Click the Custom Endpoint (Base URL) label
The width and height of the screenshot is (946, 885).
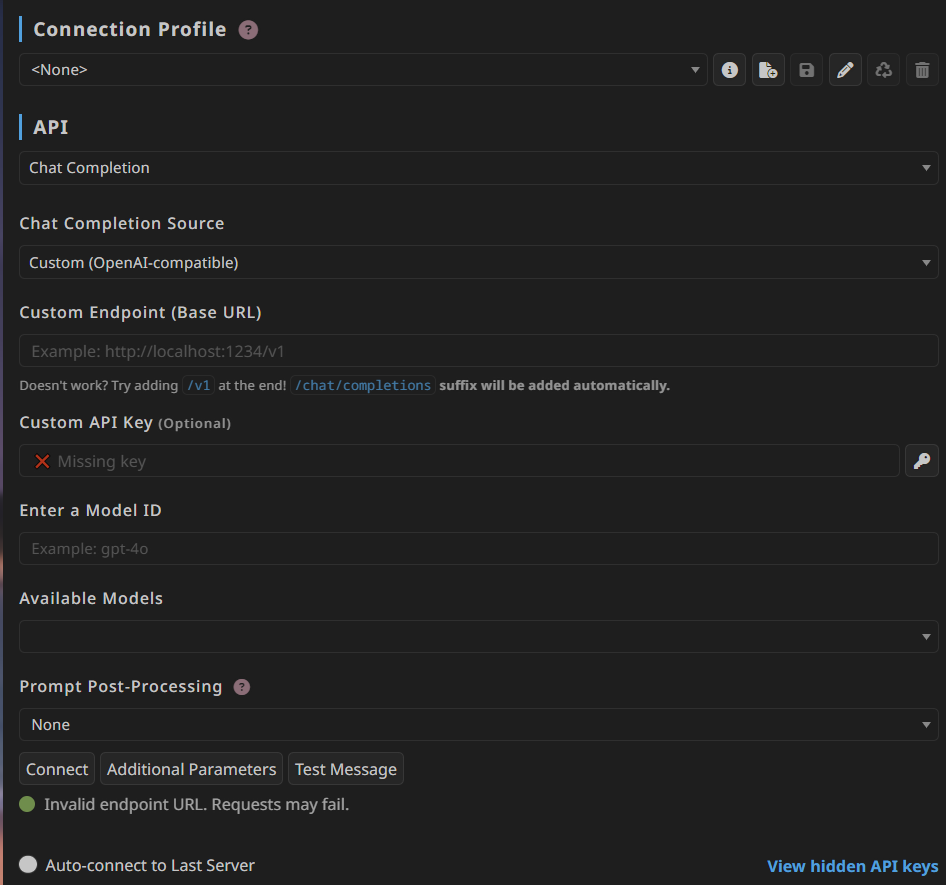141,312
